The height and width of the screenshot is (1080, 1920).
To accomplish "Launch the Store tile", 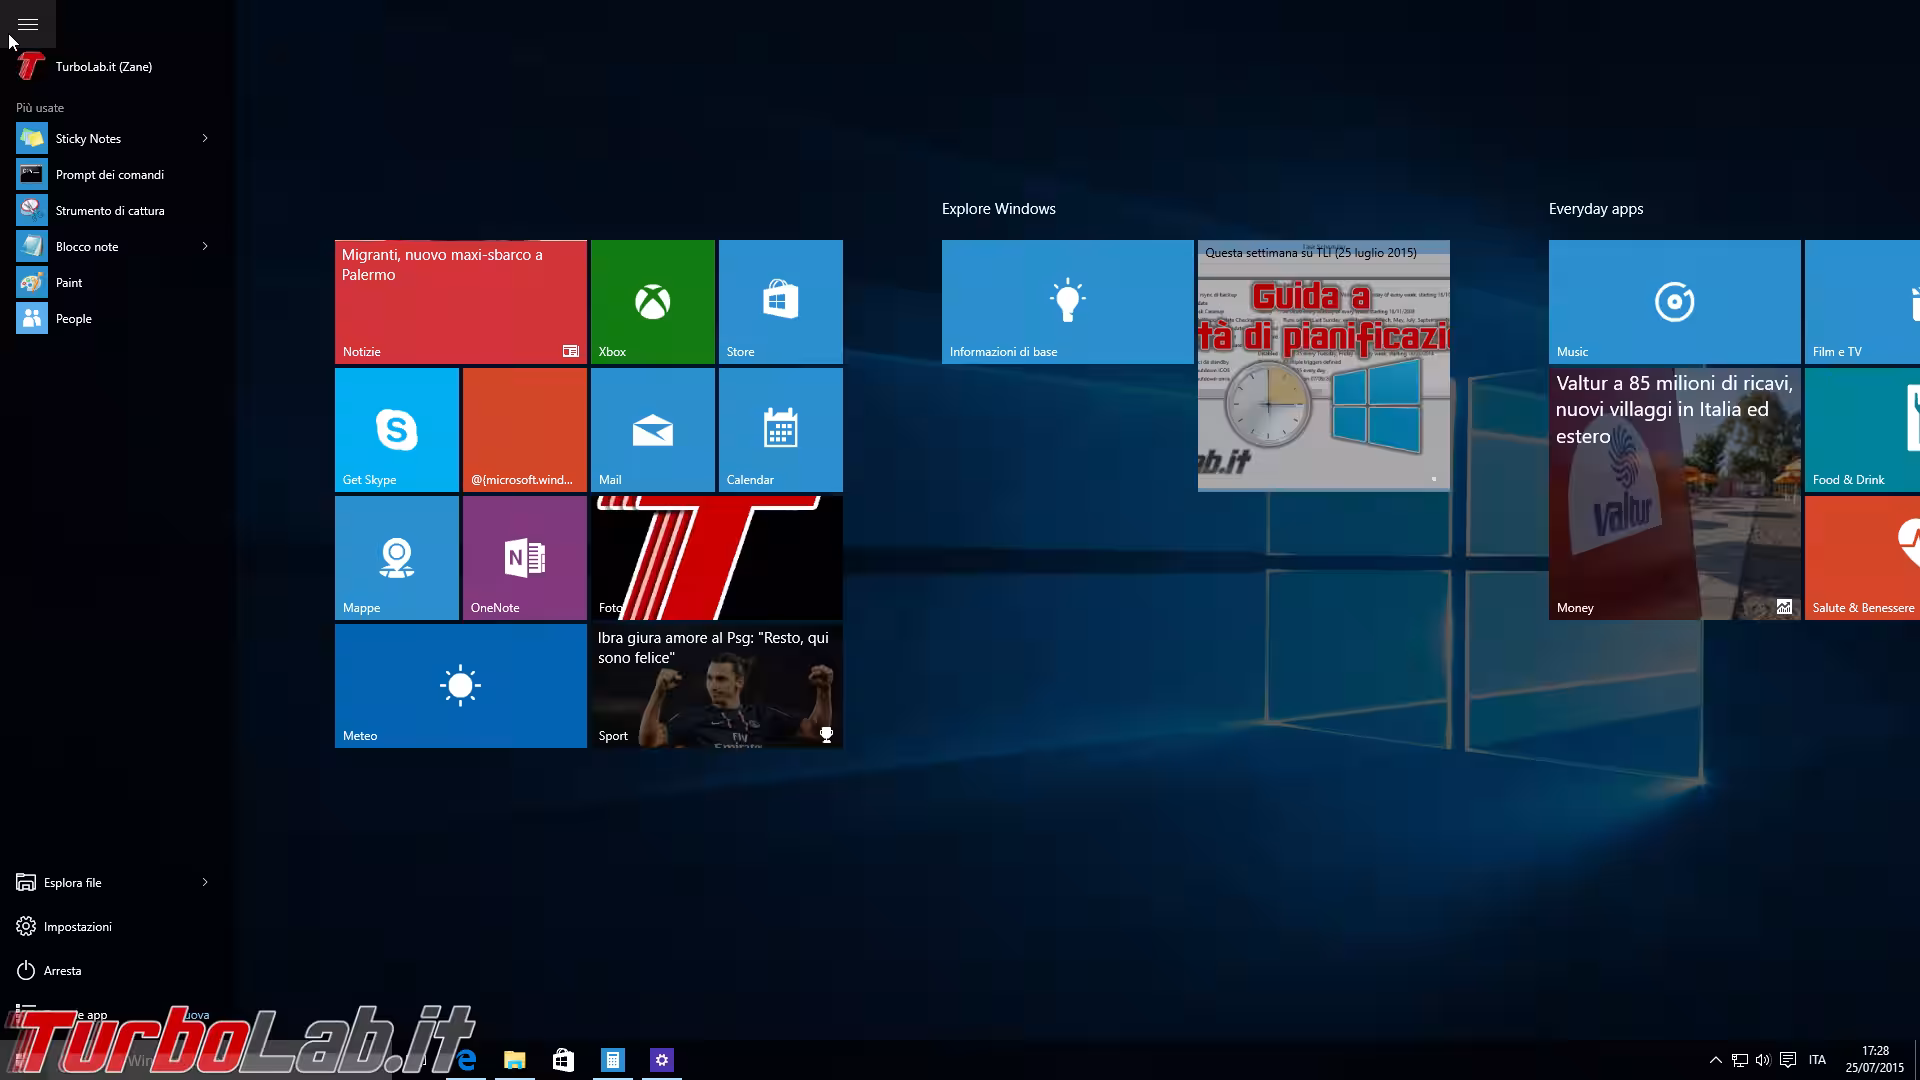I will point(780,301).
